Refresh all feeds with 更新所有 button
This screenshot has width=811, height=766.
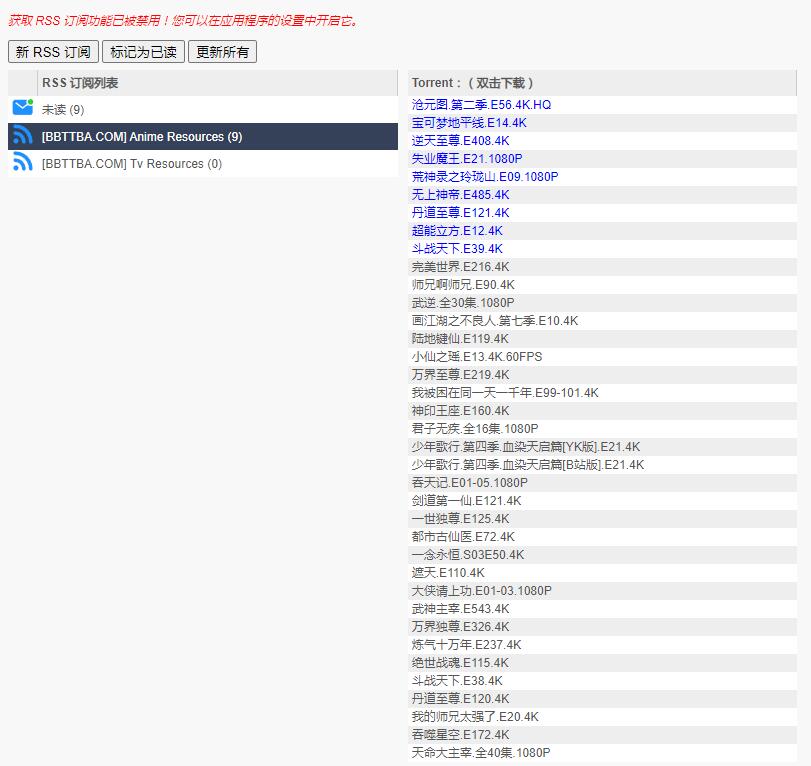pos(222,52)
